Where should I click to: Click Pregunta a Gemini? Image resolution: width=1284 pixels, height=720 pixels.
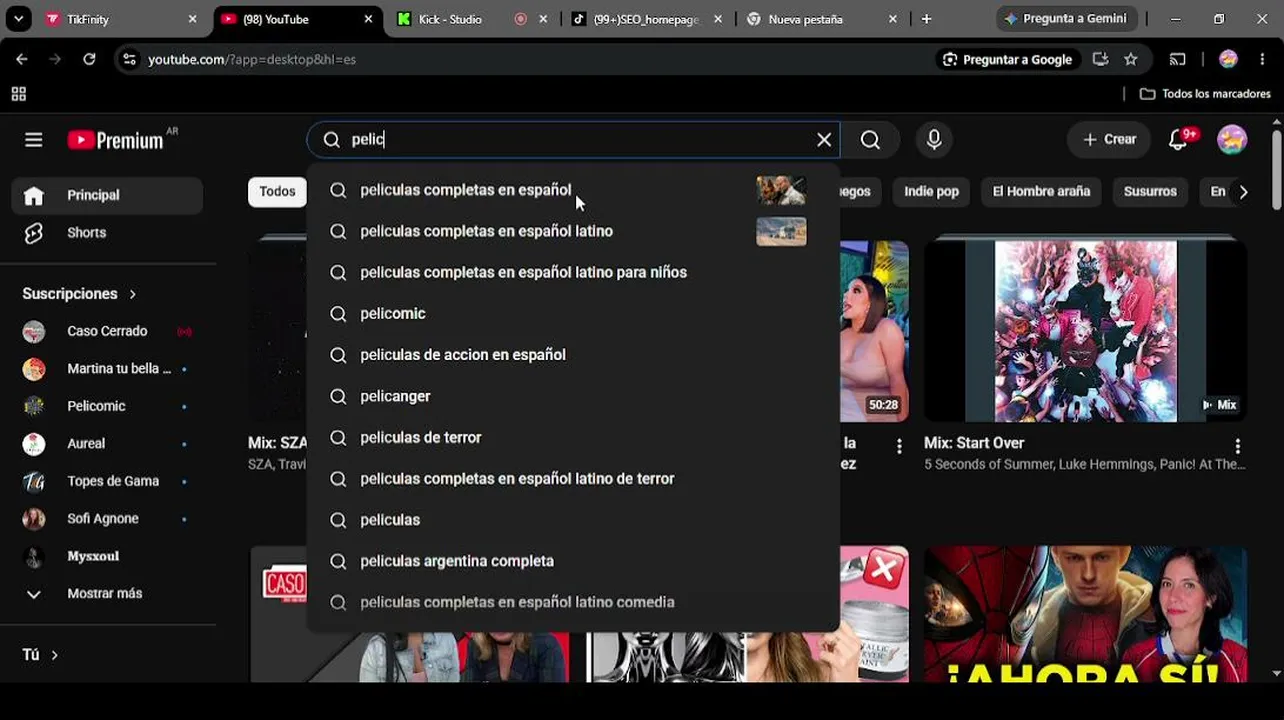pyautogui.click(x=1066, y=19)
